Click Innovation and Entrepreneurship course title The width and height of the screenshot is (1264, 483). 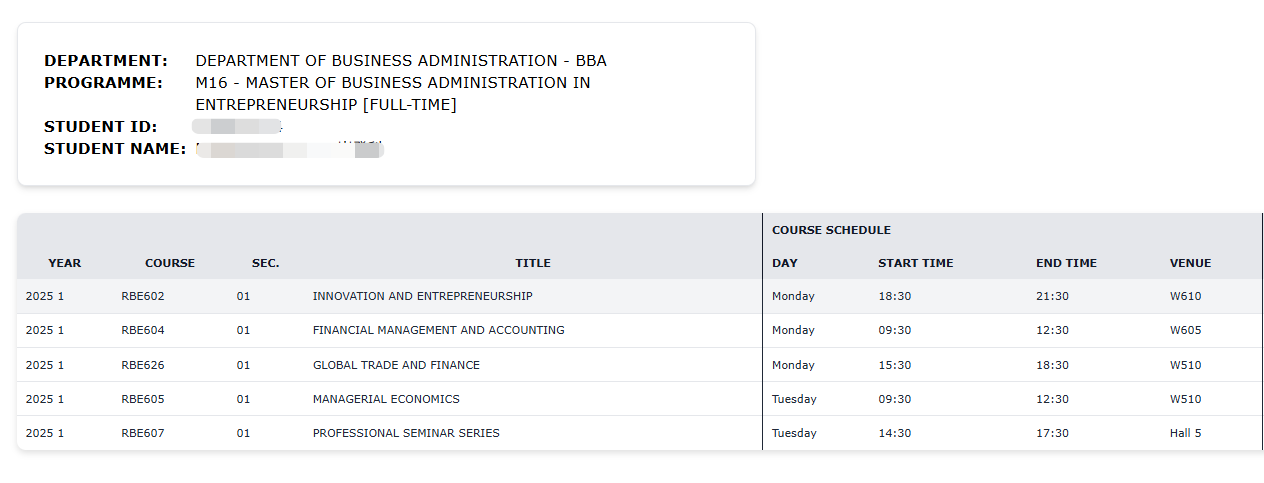[x=422, y=296]
